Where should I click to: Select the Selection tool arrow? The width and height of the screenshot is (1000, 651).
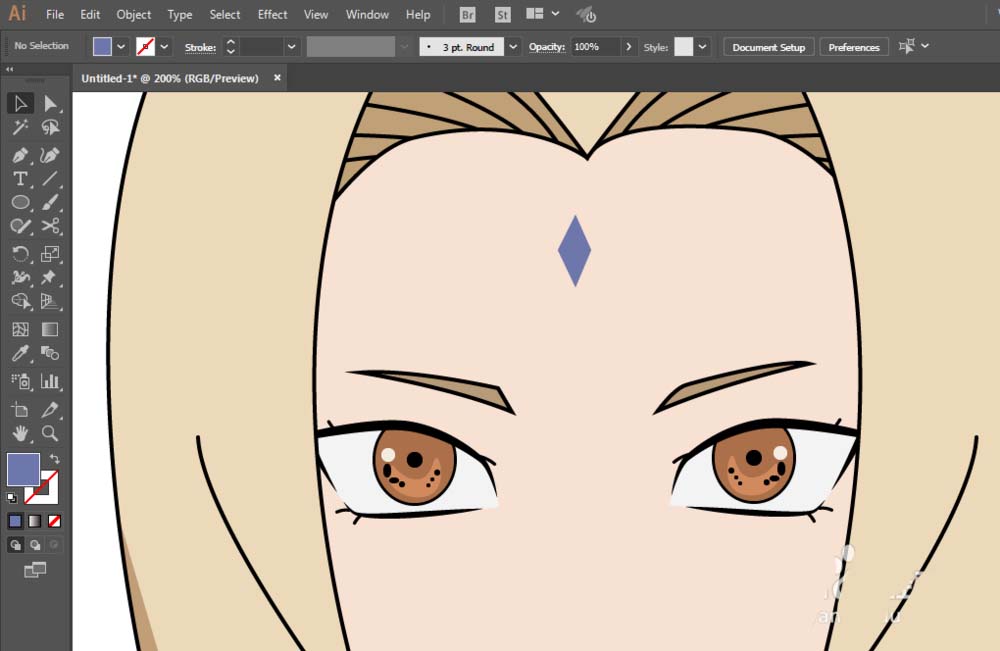point(20,103)
